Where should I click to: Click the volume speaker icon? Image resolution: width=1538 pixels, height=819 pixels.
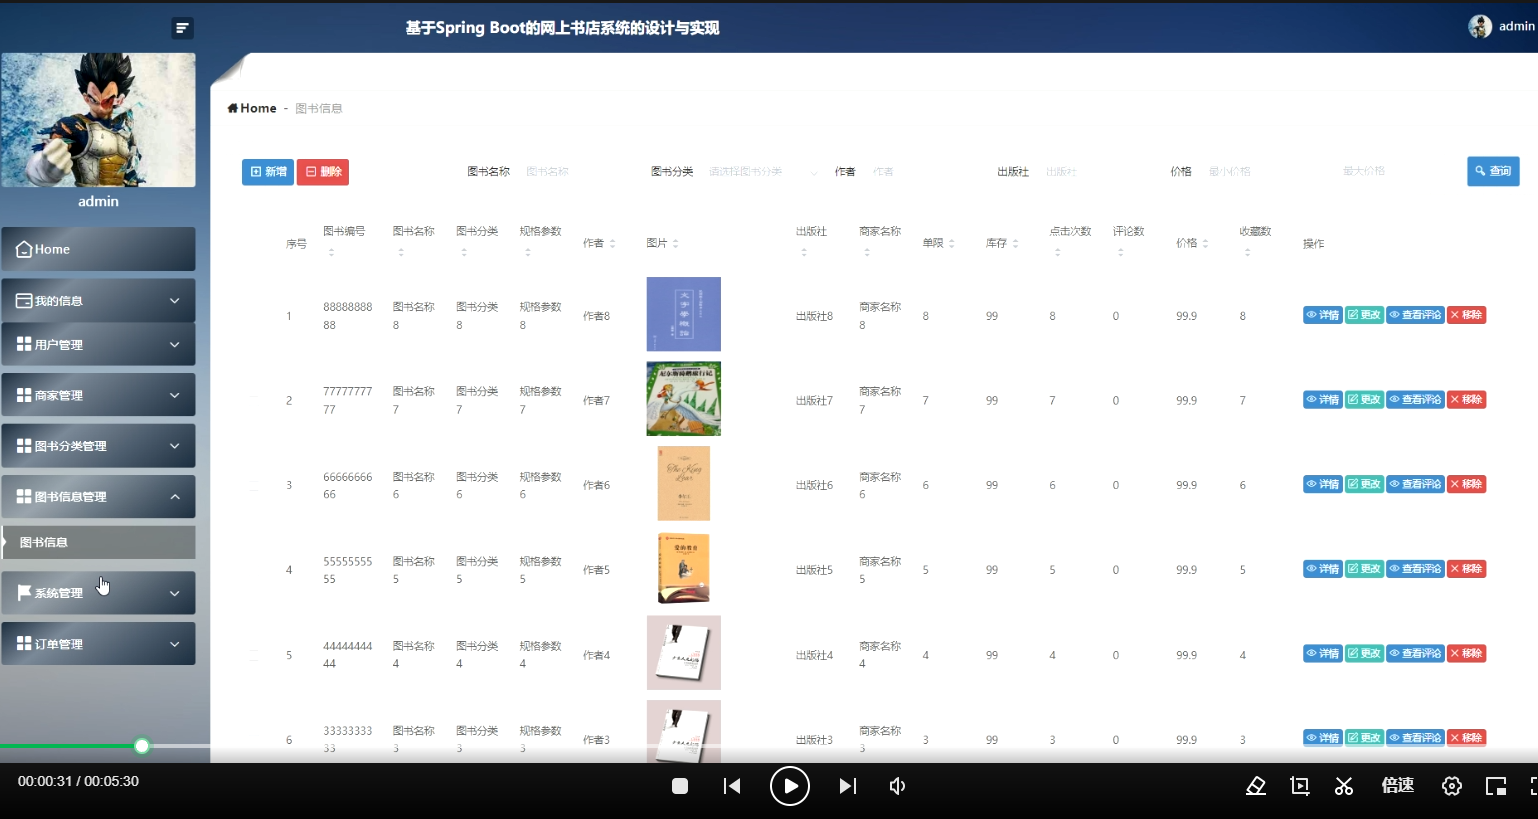(896, 786)
